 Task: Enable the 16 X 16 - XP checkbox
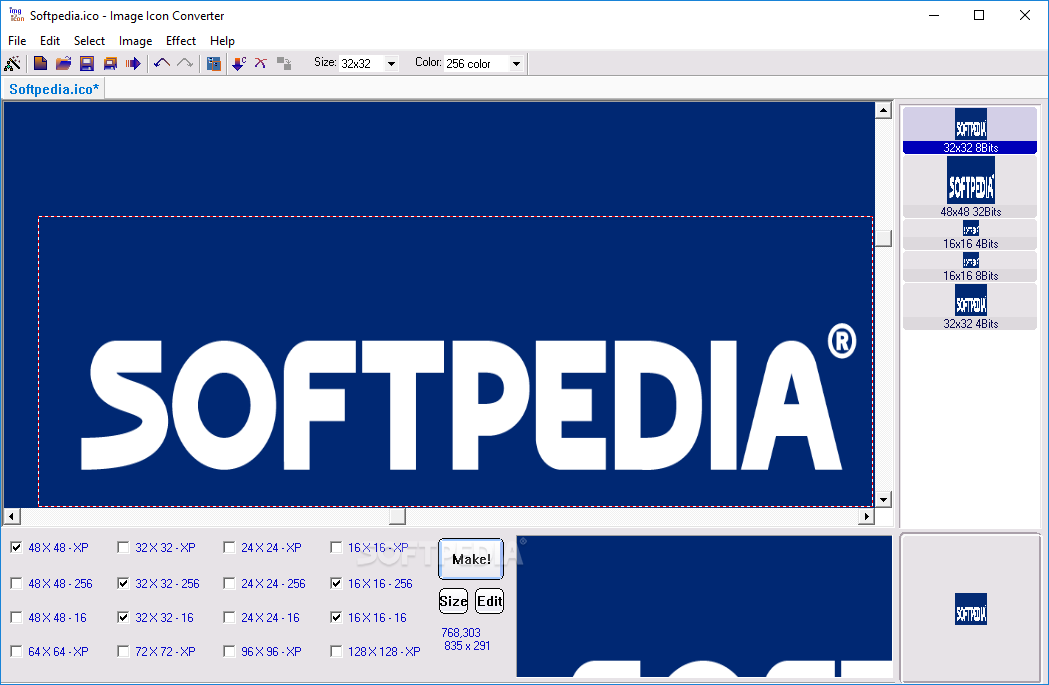pos(336,548)
